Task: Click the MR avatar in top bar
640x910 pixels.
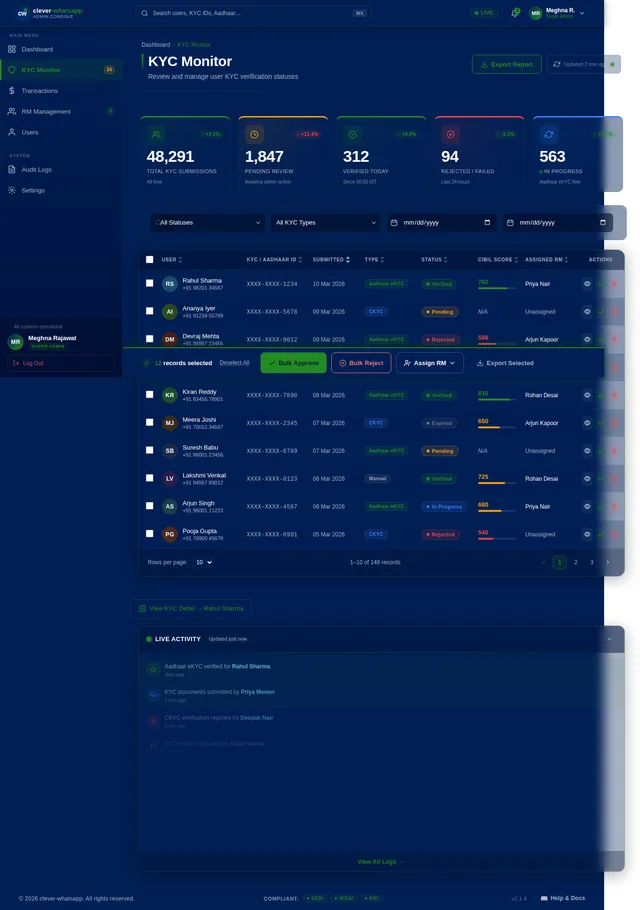Action: tap(536, 13)
